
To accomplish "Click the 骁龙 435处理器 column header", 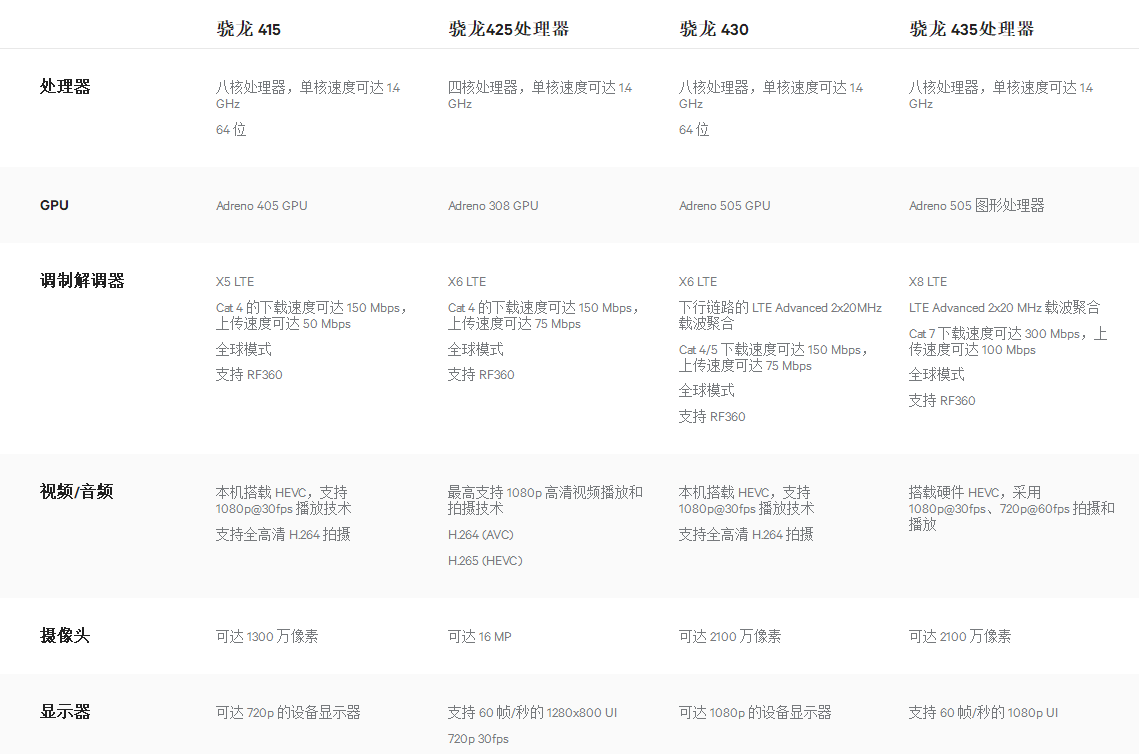I will [x=971, y=29].
